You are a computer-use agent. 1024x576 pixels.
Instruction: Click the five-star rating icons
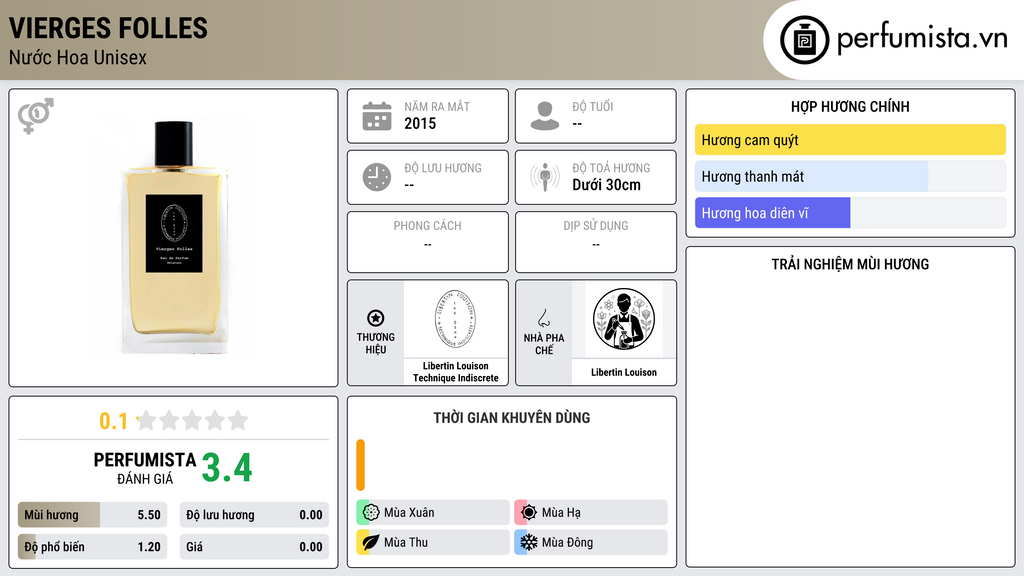(192, 420)
